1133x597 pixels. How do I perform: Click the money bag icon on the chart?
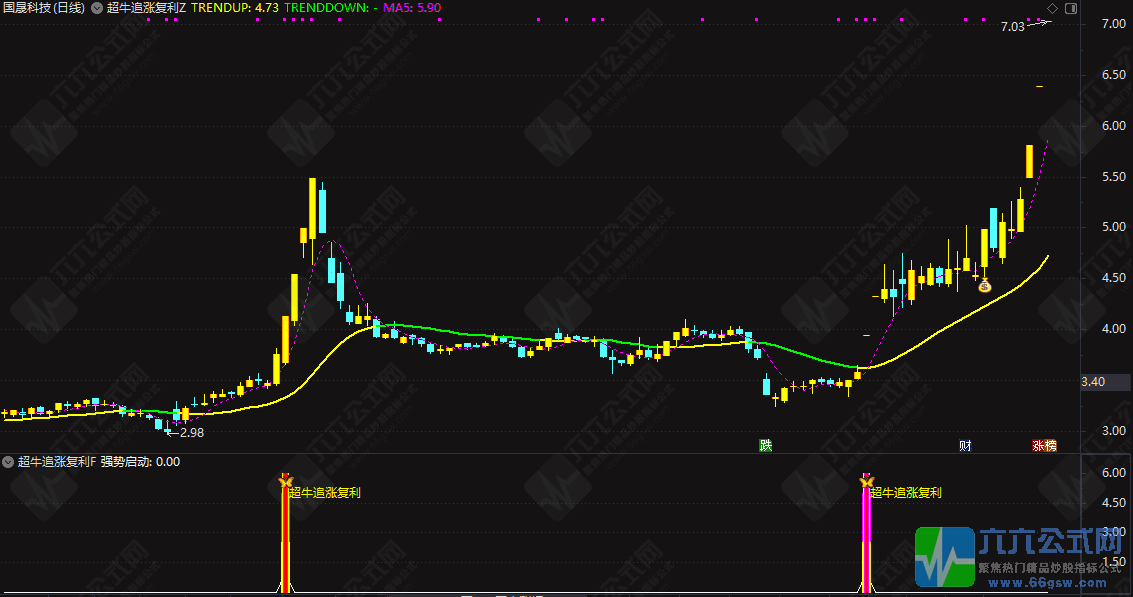[984, 286]
